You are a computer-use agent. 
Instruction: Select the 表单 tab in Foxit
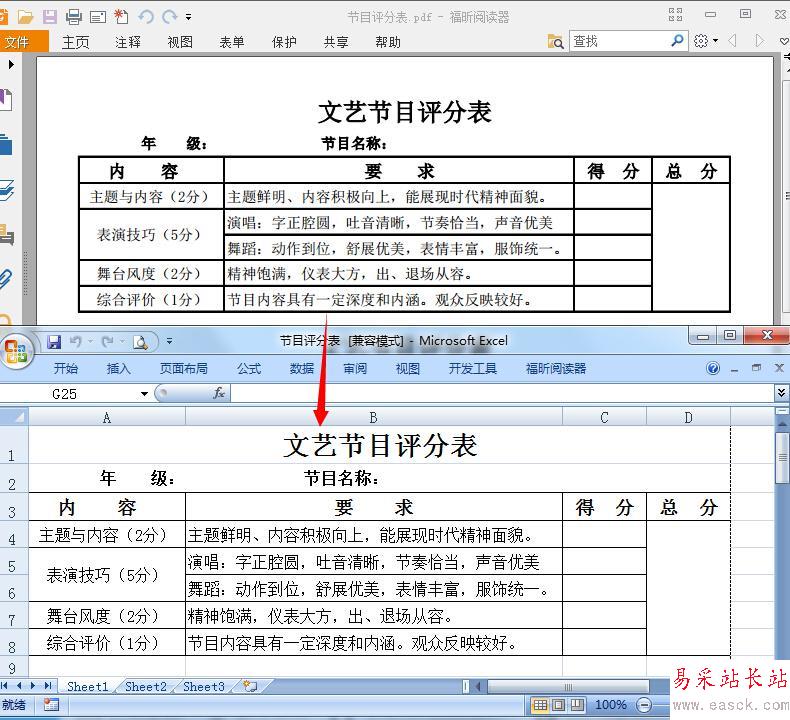point(232,42)
